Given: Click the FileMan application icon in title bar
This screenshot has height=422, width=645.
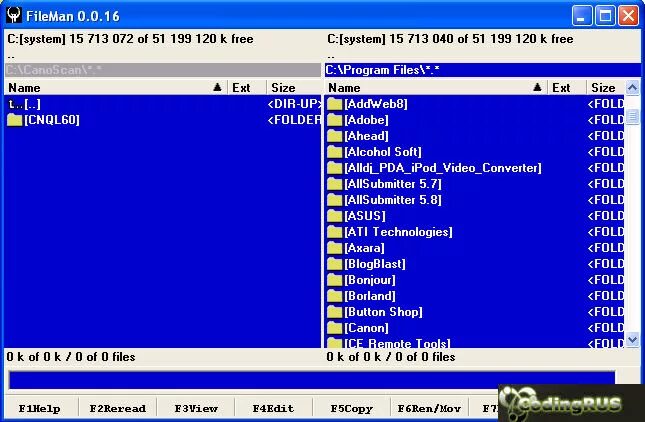Looking at the screenshot, I should pos(14,15).
